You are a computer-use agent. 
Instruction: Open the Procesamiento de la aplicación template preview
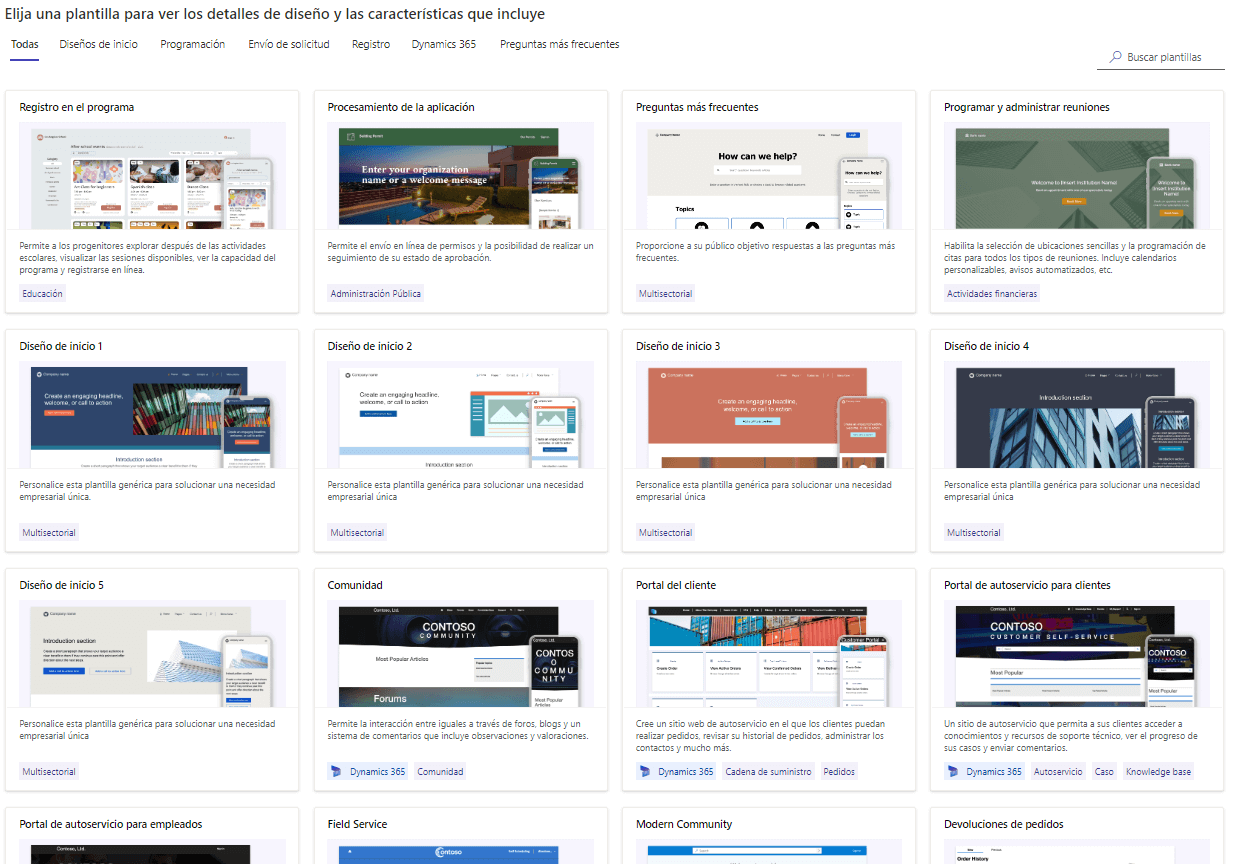tap(461, 176)
